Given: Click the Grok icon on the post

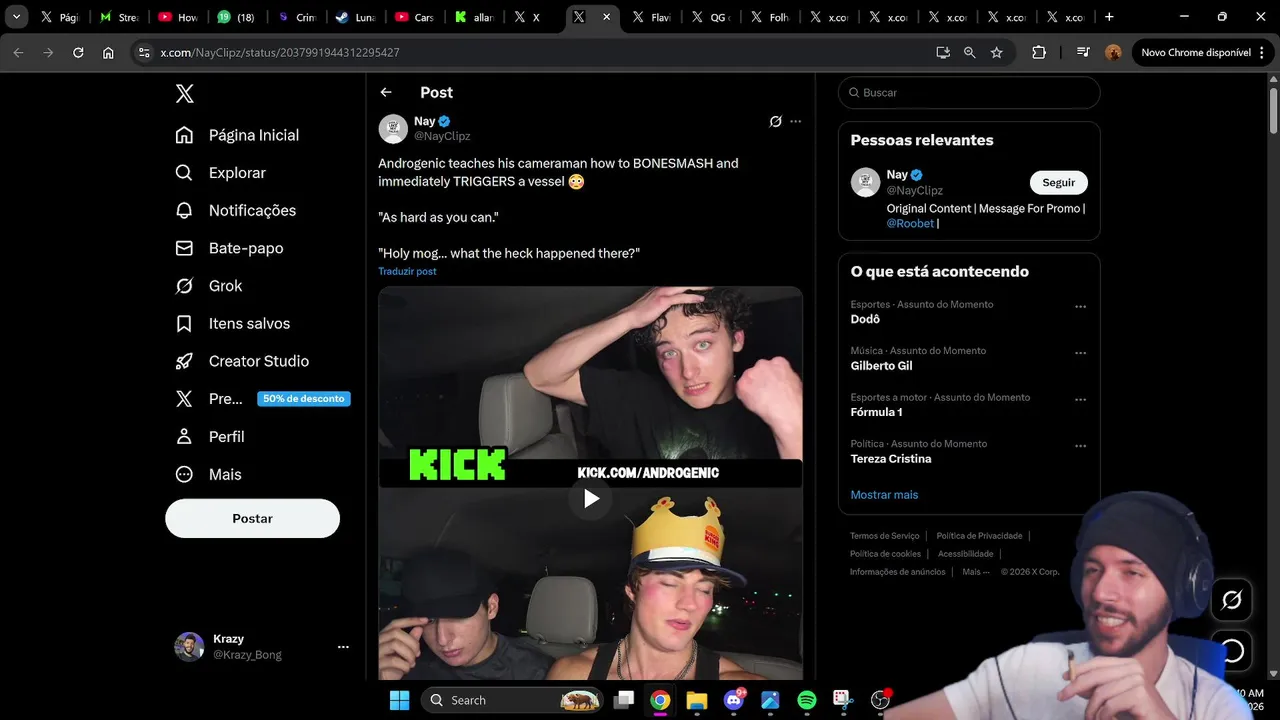Looking at the screenshot, I should pyautogui.click(x=775, y=121).
